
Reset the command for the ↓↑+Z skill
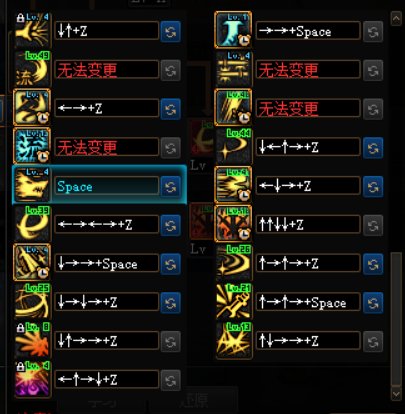pos(170,32)
